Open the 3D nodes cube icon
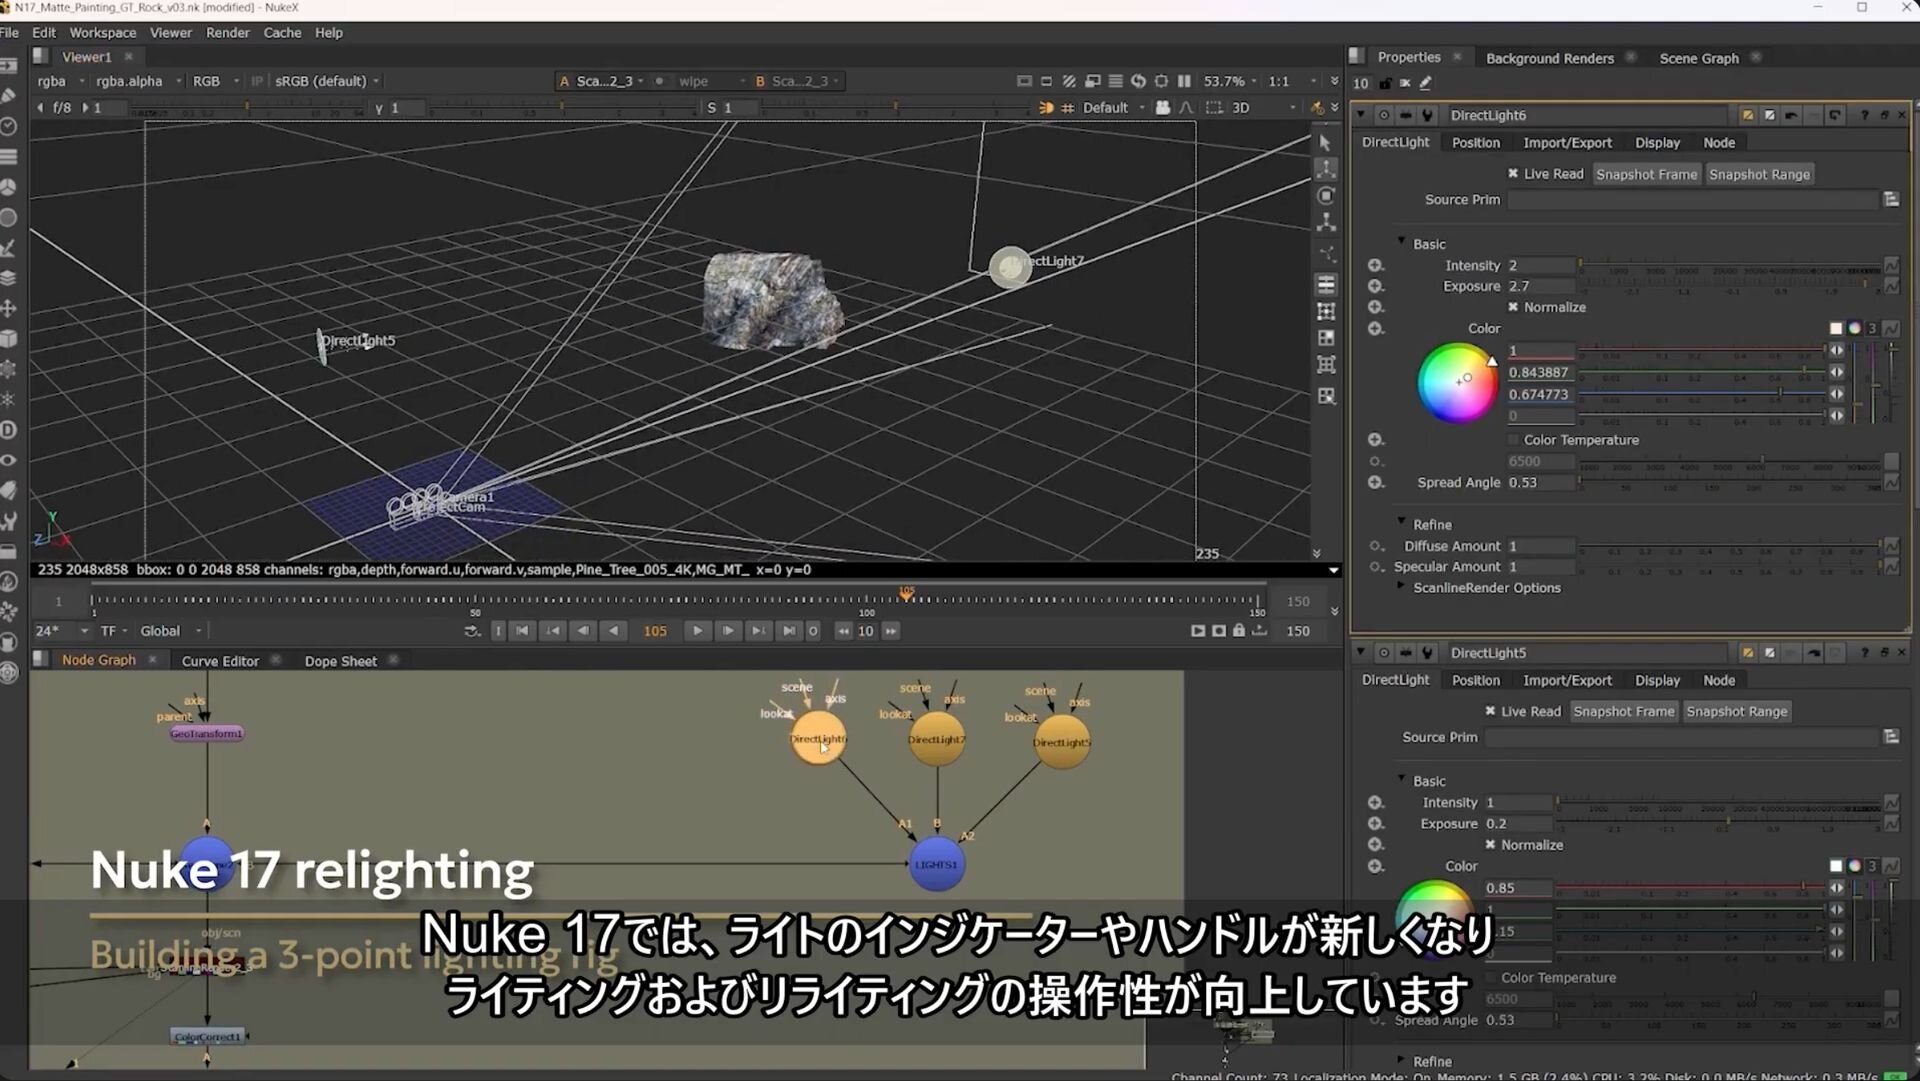This screenshot has width=1920, height=1081. tap(9, 339)
